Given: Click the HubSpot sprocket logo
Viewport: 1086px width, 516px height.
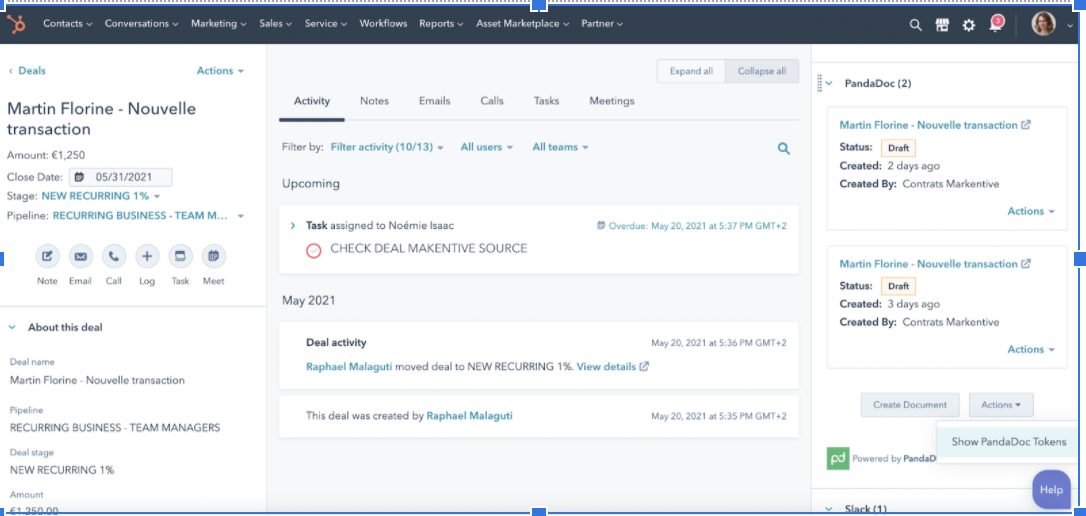Looking at the screenshot, I should pos(17,24).
